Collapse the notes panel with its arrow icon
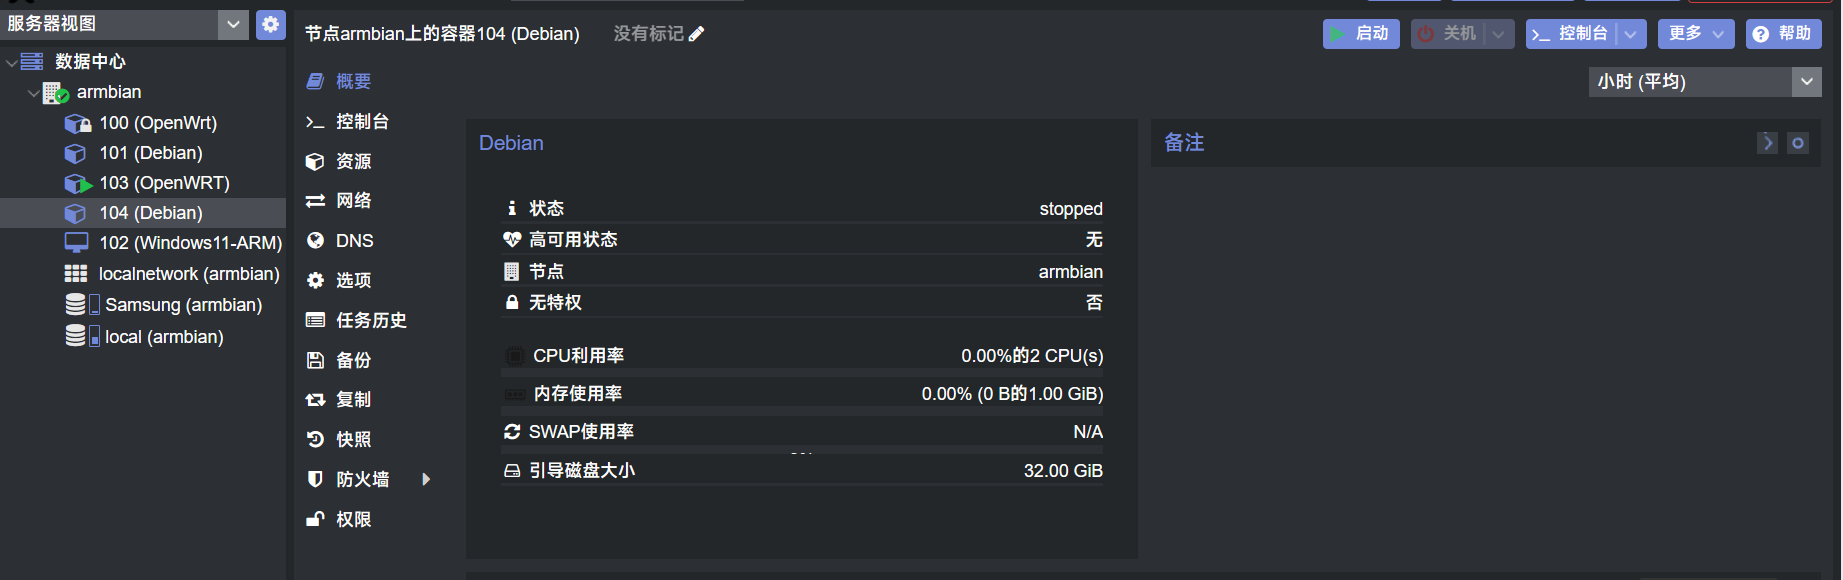 [x=1768, y=143]
